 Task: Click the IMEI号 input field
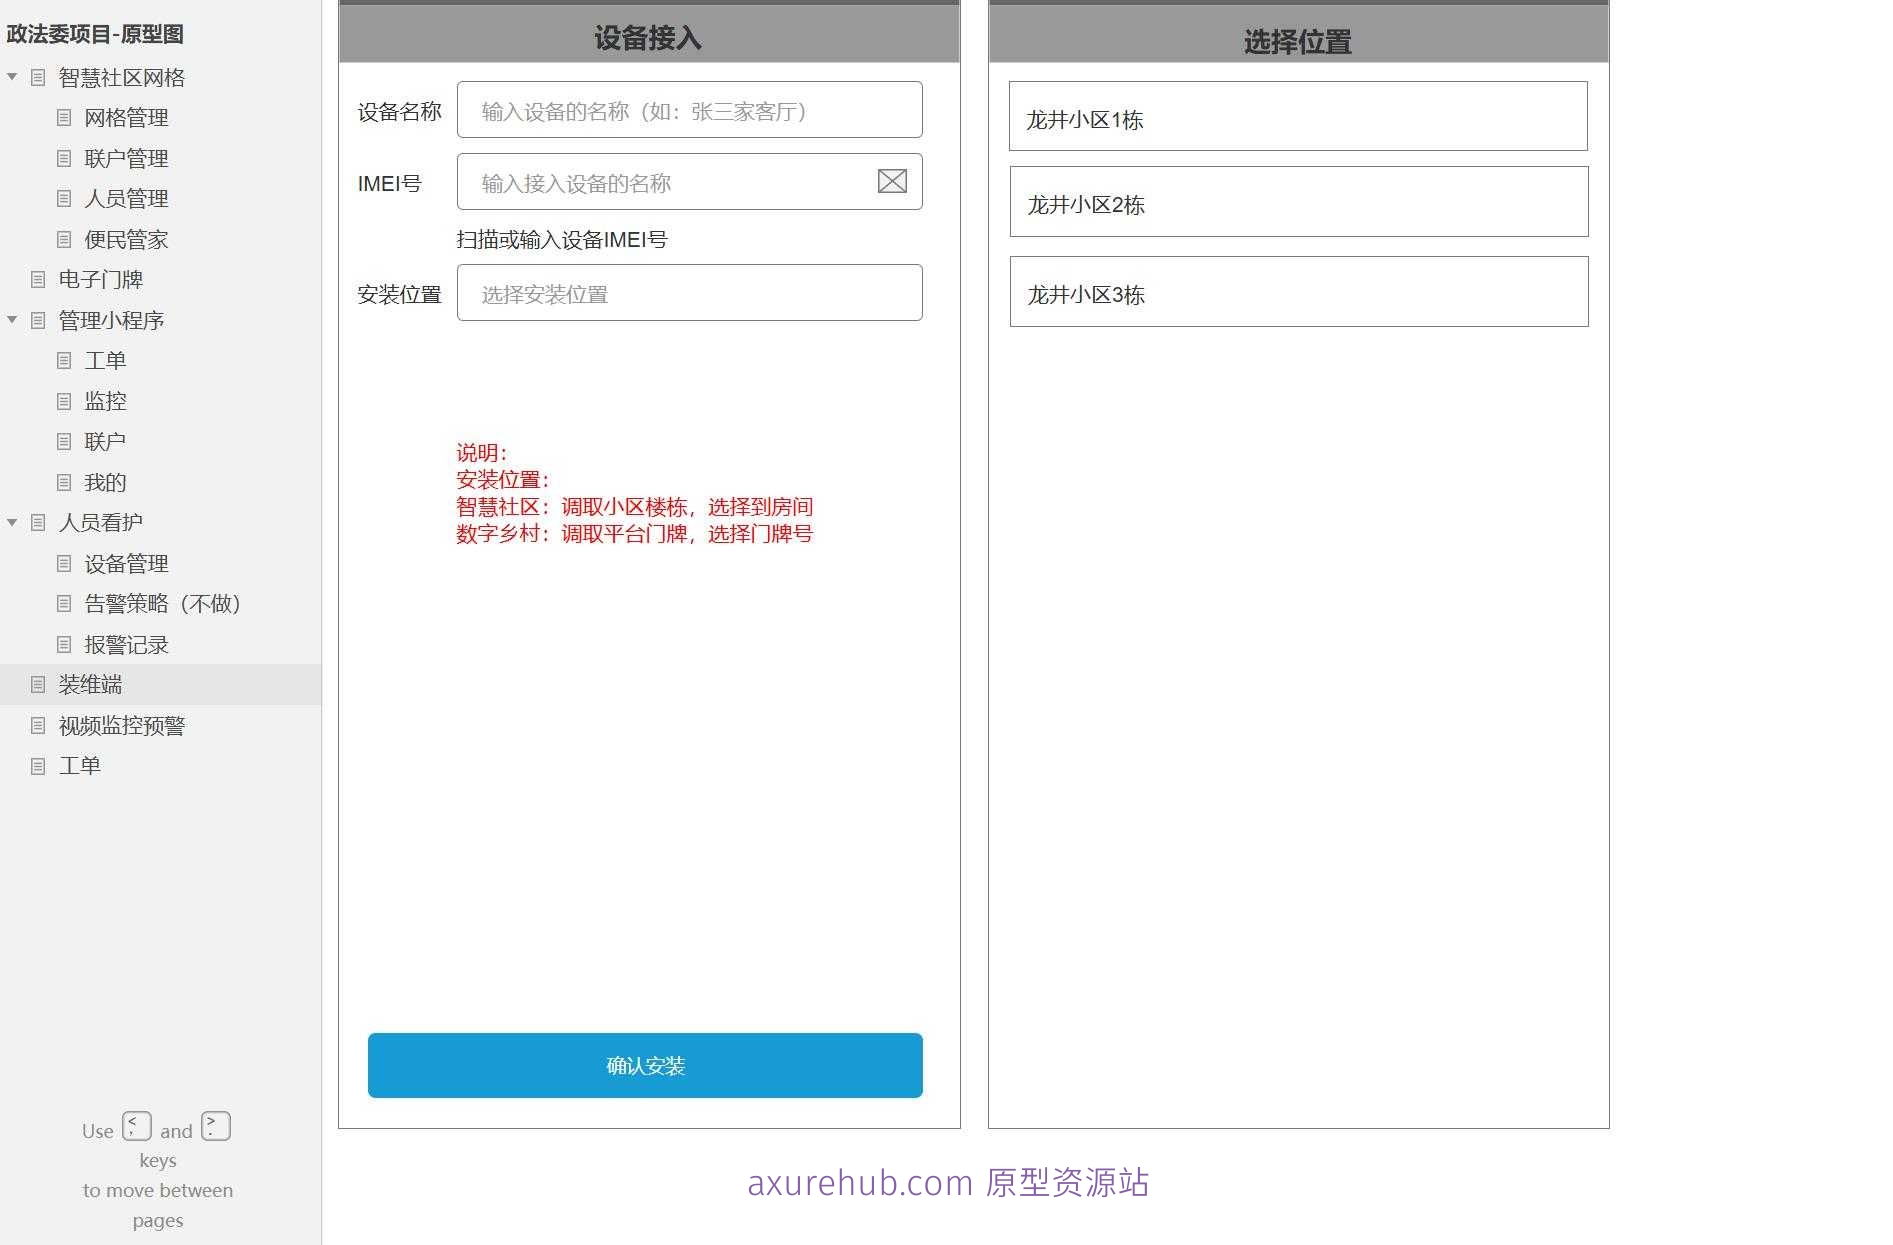point(689,182)
